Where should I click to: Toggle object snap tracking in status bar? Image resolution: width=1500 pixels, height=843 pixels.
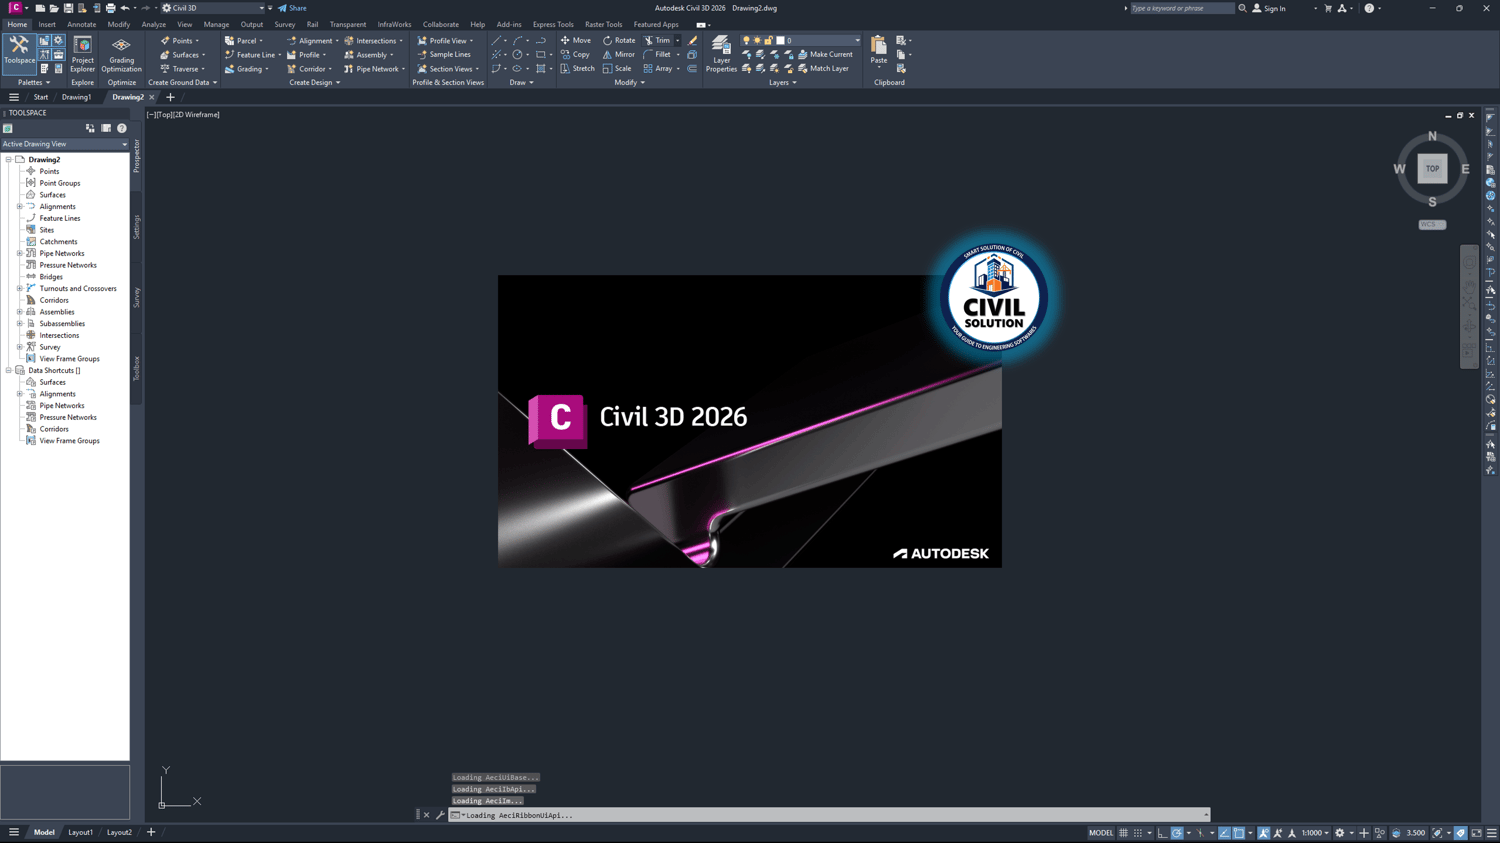click(1224, 833)
